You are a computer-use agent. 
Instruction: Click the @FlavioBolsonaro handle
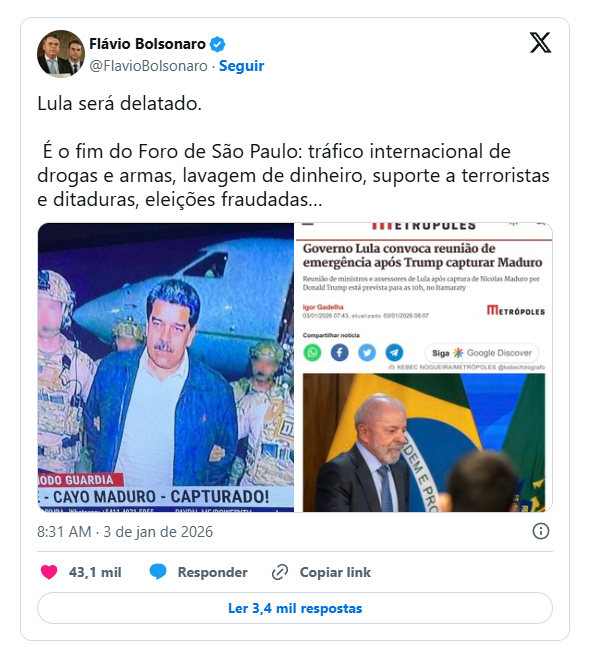click(x=148, y=66)
